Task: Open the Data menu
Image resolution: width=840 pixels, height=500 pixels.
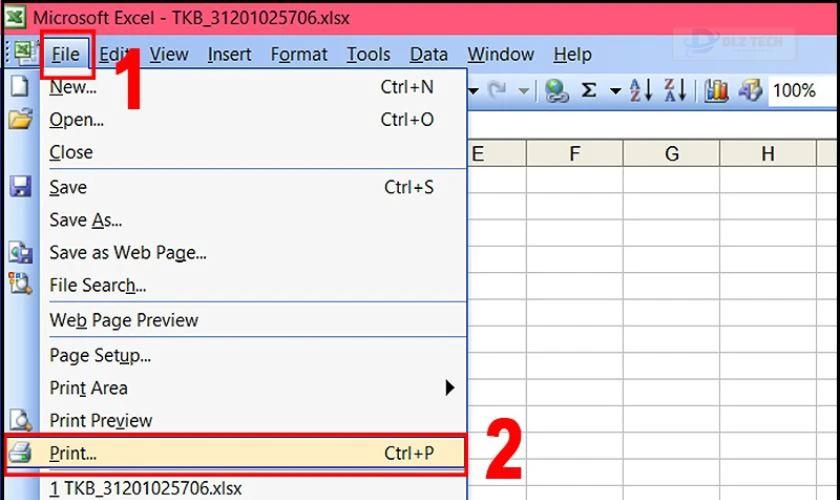Action: click(x=429, y=54)
